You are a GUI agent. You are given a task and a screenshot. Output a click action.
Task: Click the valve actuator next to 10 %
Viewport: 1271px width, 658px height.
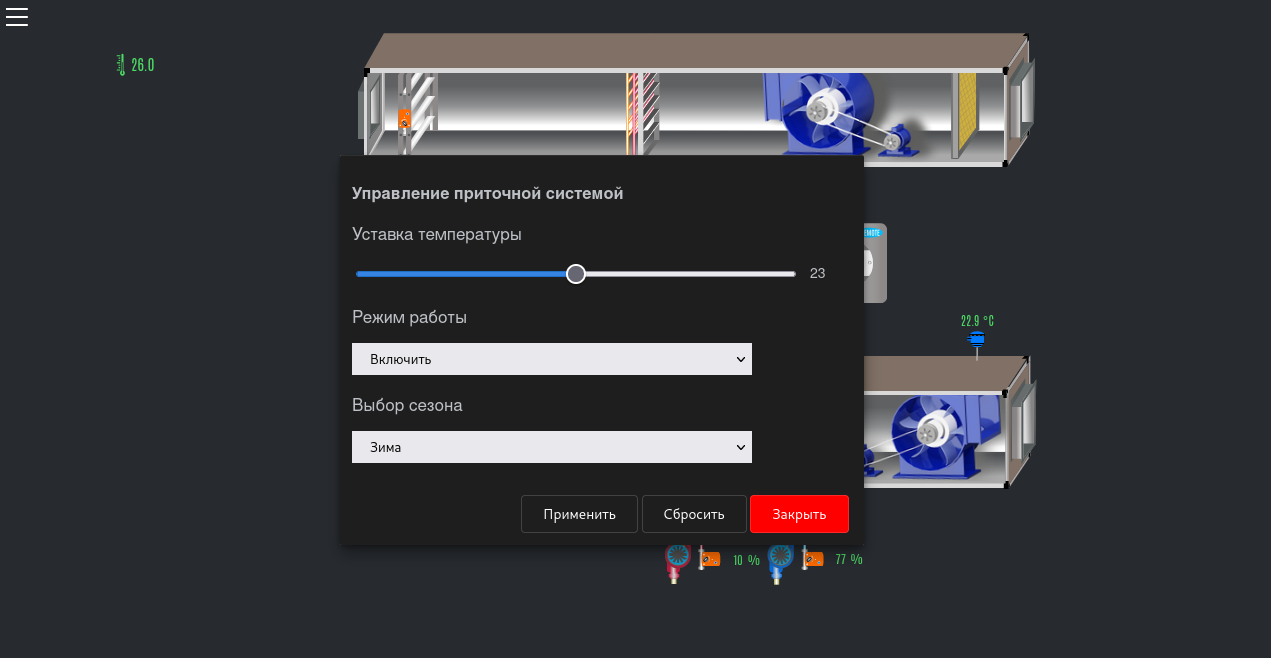pos(709,559)
